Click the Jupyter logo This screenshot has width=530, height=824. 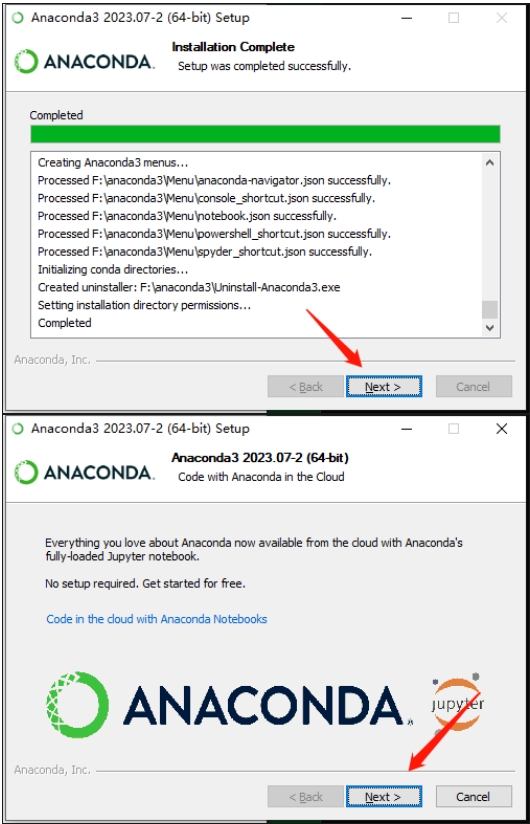457,704
